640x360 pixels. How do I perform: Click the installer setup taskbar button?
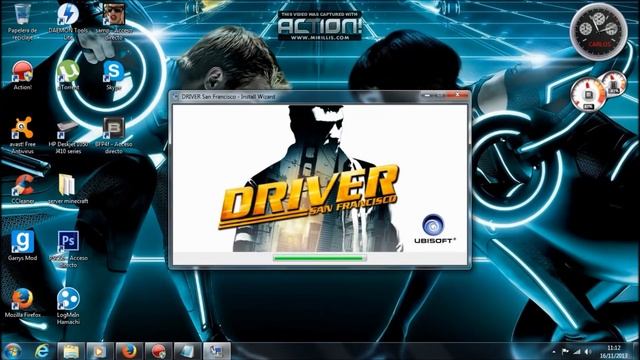tap(217, 351)
